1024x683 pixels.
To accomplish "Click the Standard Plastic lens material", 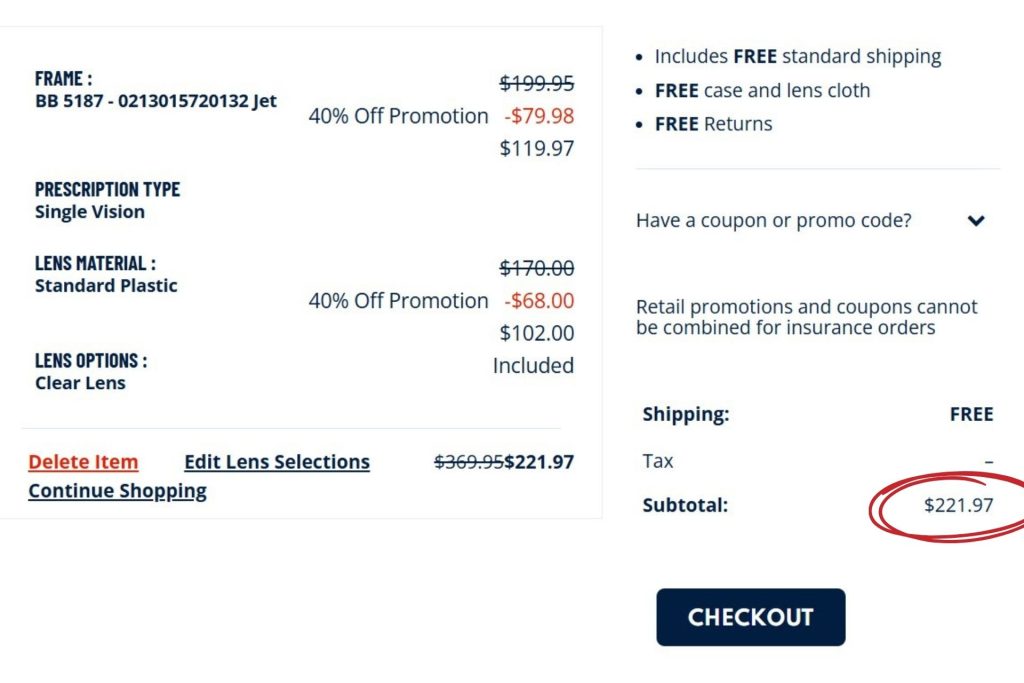I will (x=106, y=286).
